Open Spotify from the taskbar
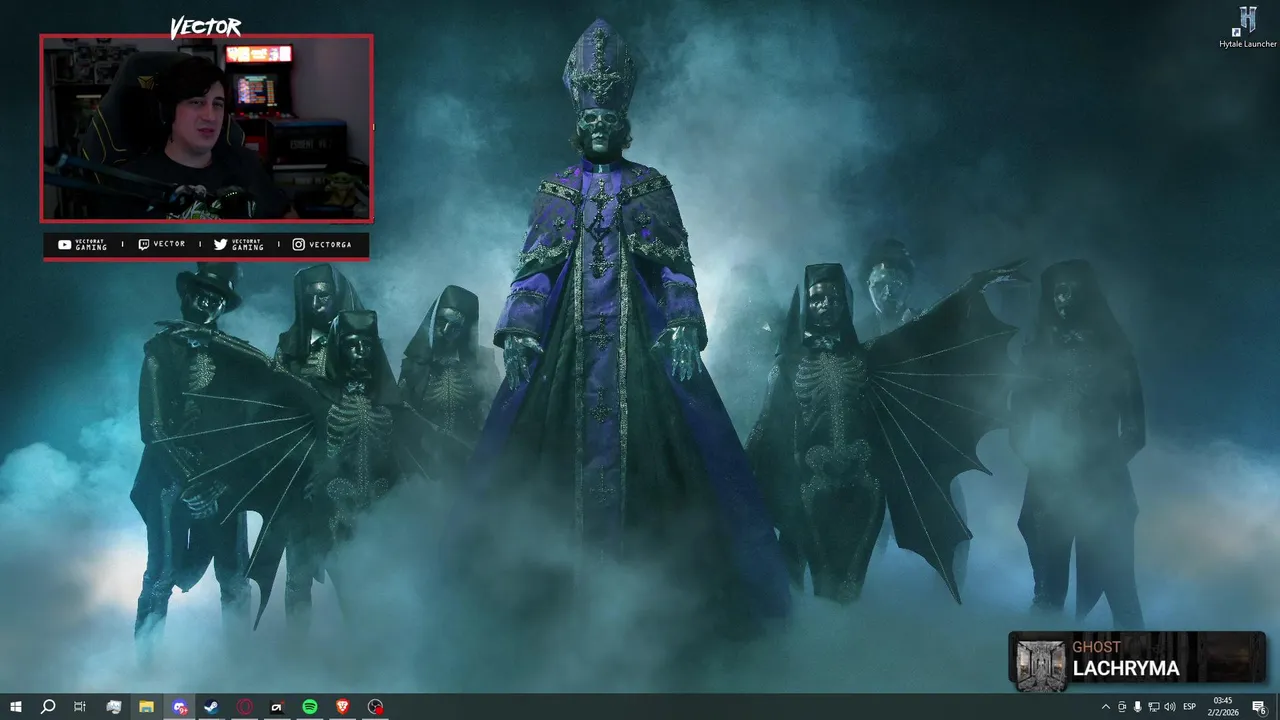Viewport: 1280px width, 720px height. [310, 707]
